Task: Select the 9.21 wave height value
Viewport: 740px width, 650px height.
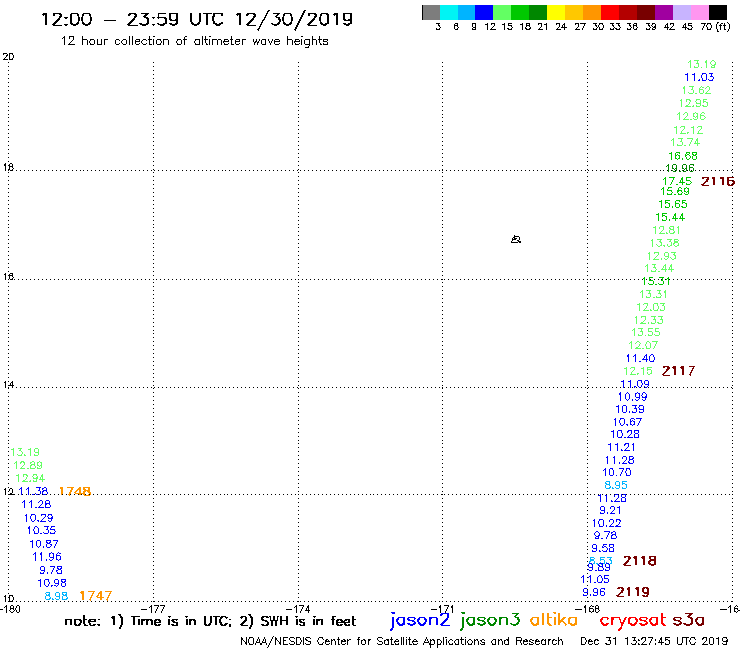Action: [610, 510]
